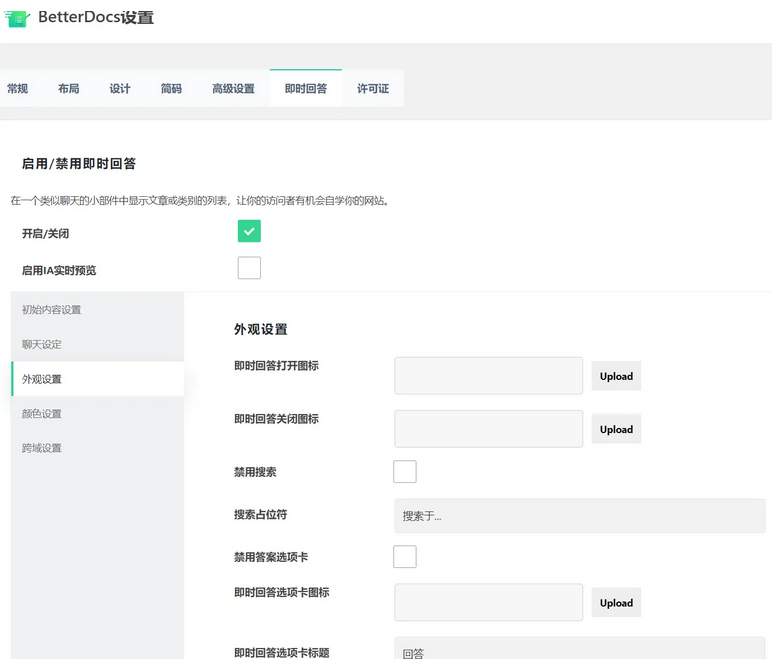This screenshot has height=659, width=772.
Task: Click the 启用IA实时预览 label
Action: click(x=59, y=270)
